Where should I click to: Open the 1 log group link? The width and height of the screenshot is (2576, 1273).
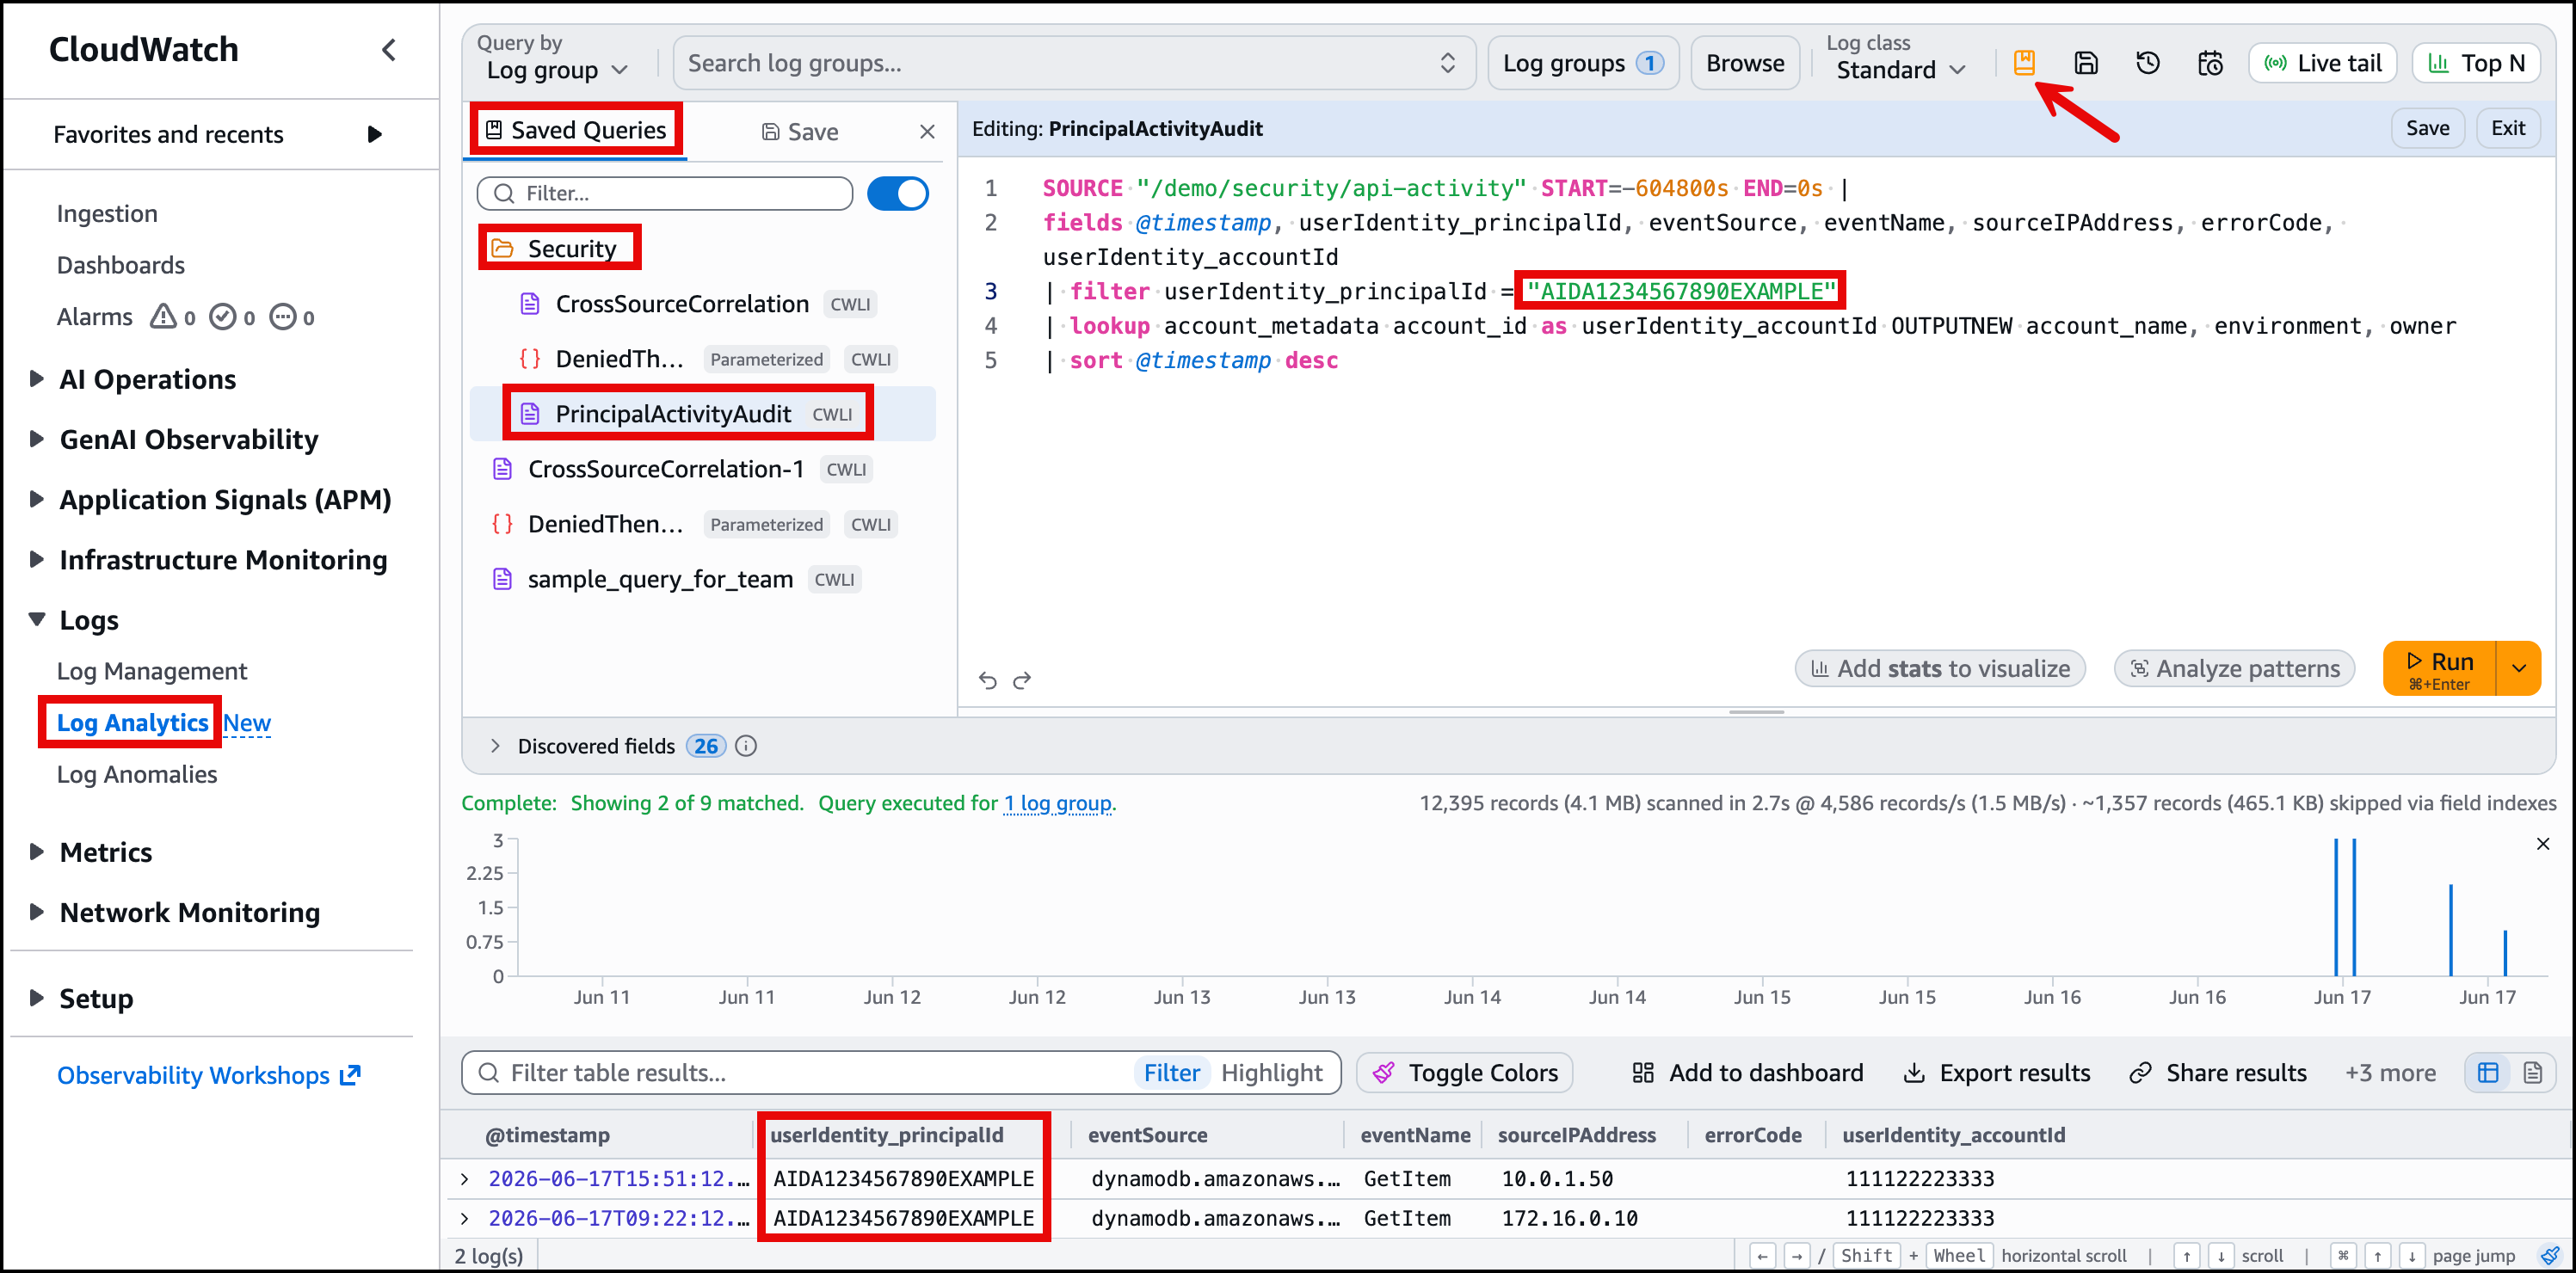coord(1057,803)
